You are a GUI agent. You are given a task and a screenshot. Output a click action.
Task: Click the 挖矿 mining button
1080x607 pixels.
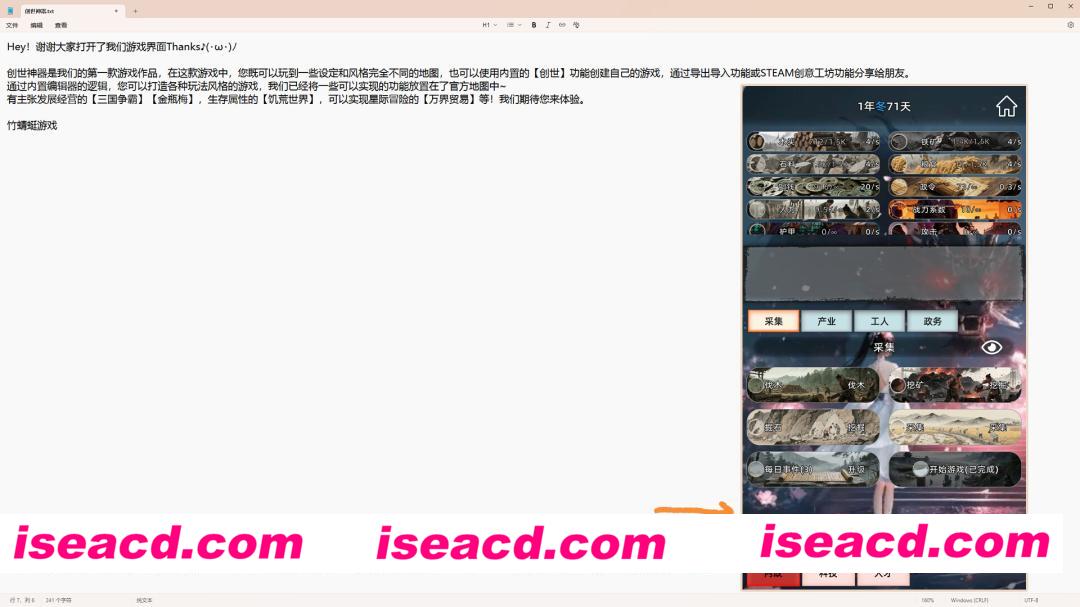[955, 385]
